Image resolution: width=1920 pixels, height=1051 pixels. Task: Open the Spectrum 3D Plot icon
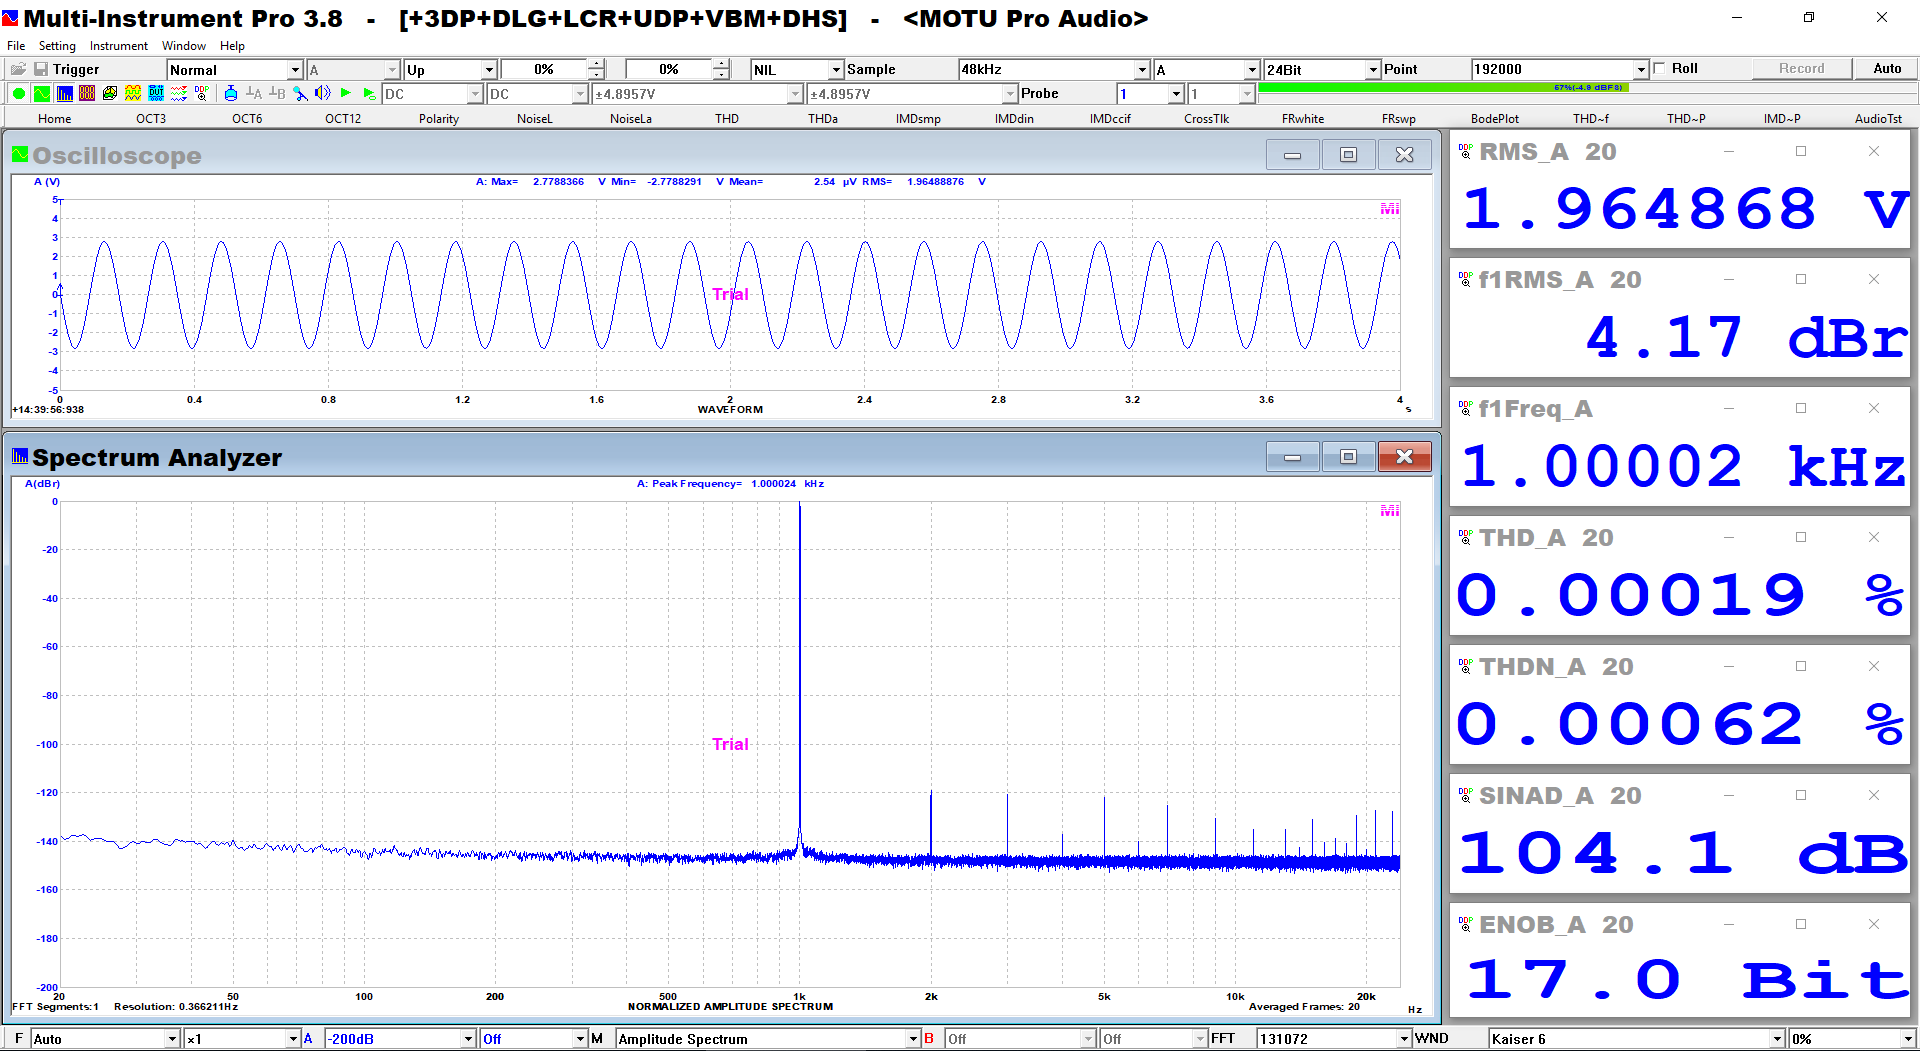pyautogui.click(x=110, y=93)
